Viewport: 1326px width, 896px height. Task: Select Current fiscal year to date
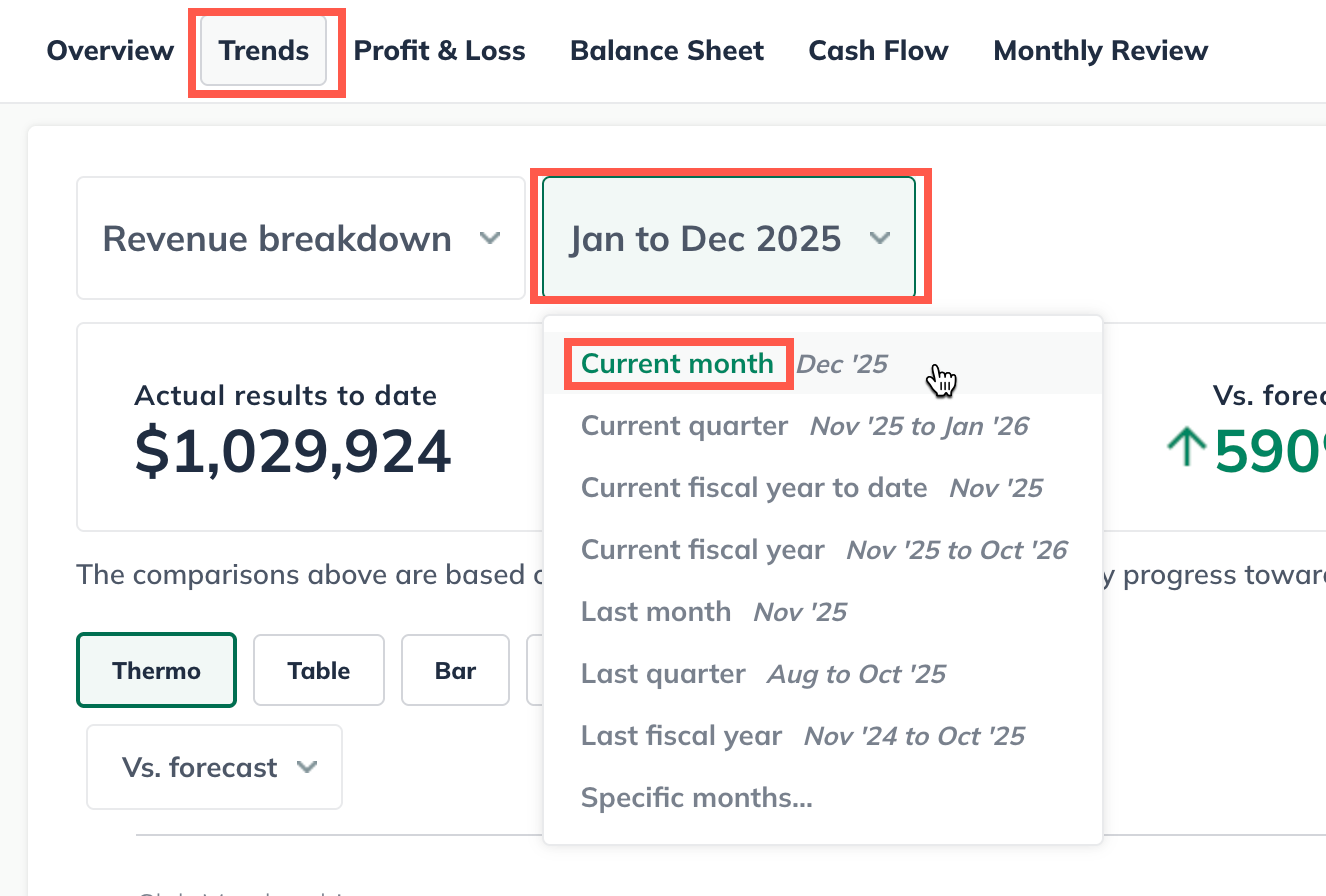(x=754, y=488)
